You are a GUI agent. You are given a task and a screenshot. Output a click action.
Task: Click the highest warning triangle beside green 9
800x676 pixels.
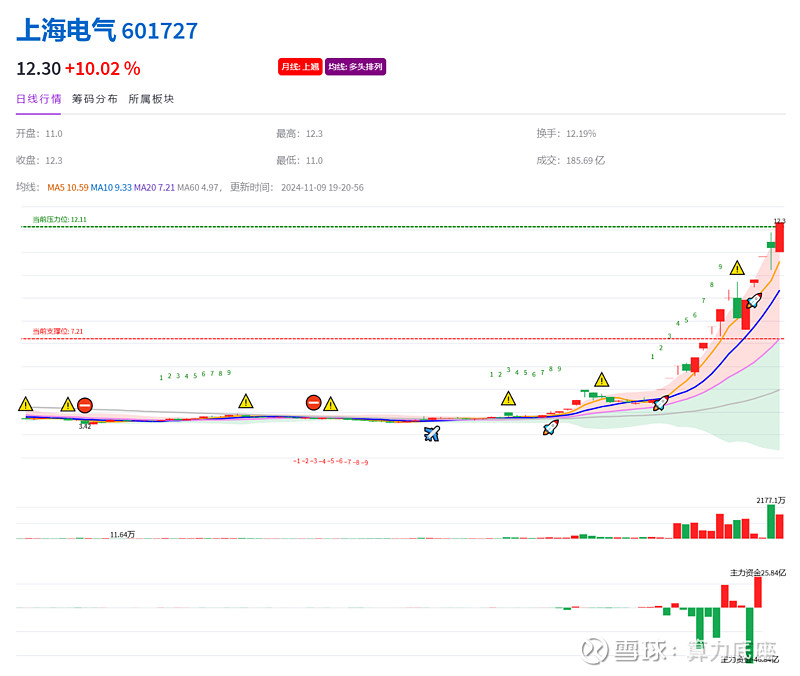pyautogui.click(x=737, y=267)
